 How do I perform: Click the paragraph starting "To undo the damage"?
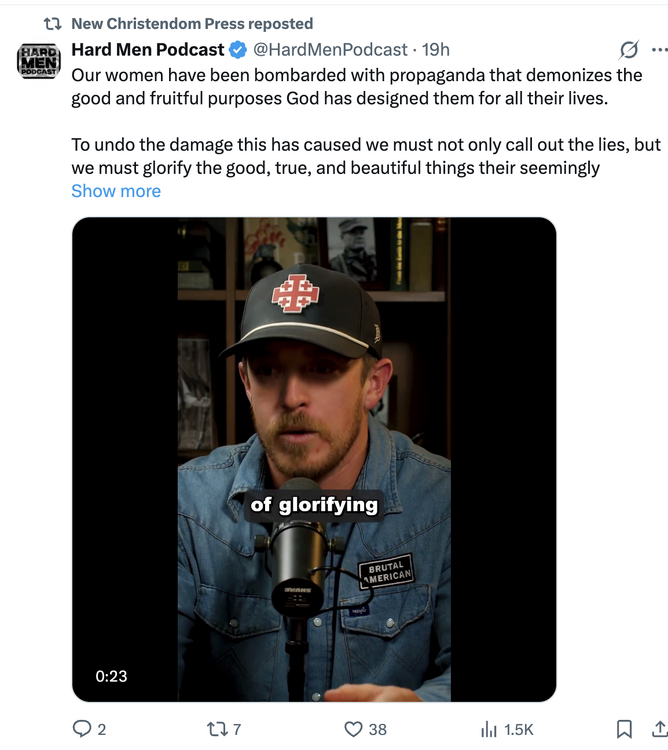click(x=365, y=156)
